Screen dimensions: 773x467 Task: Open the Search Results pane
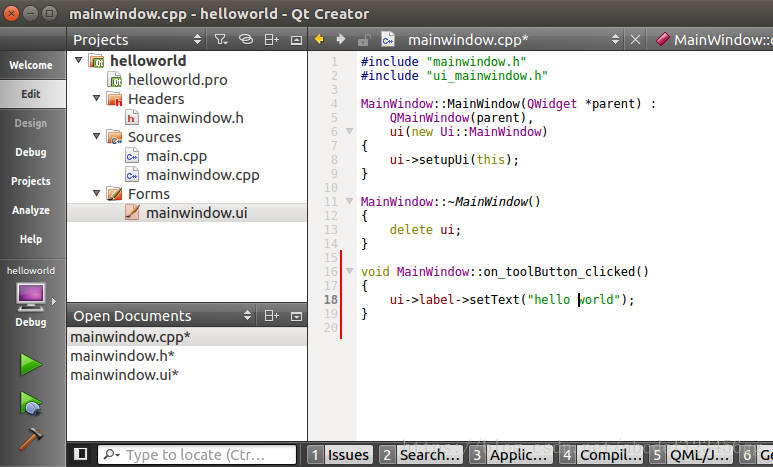[x=422, y=455]
